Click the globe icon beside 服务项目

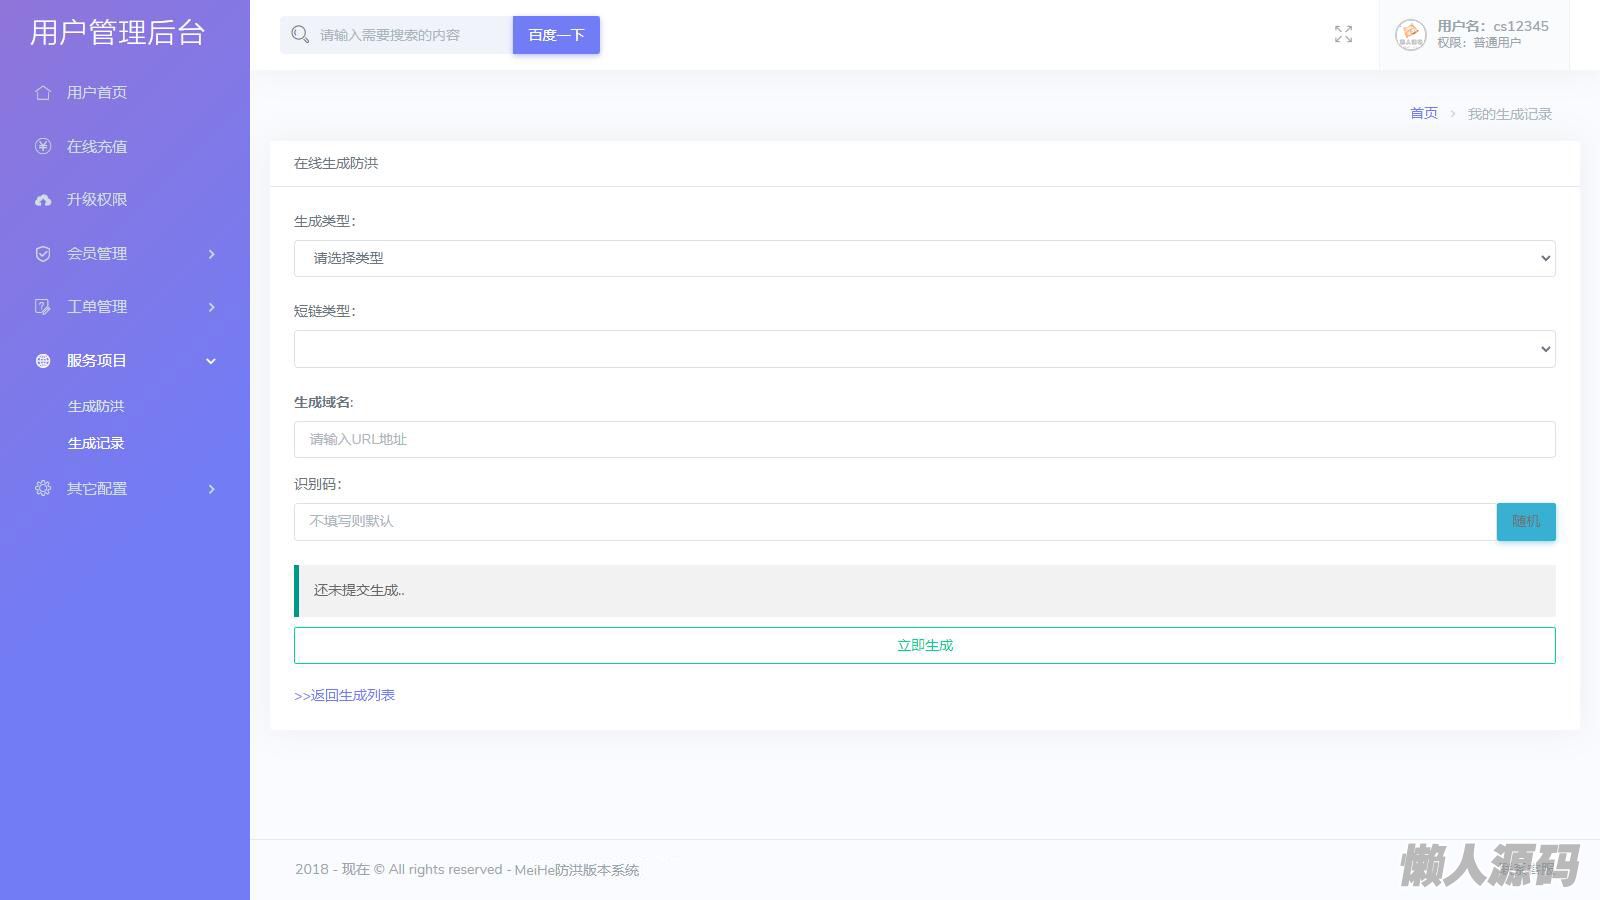[43, 361]
